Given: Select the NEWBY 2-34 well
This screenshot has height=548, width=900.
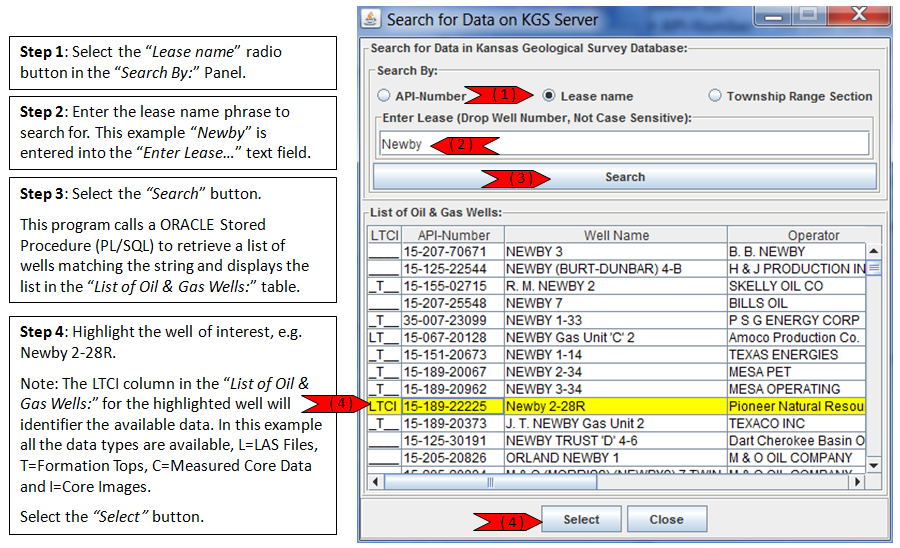Looking at the screenshot, I should (x=616, y=372).
